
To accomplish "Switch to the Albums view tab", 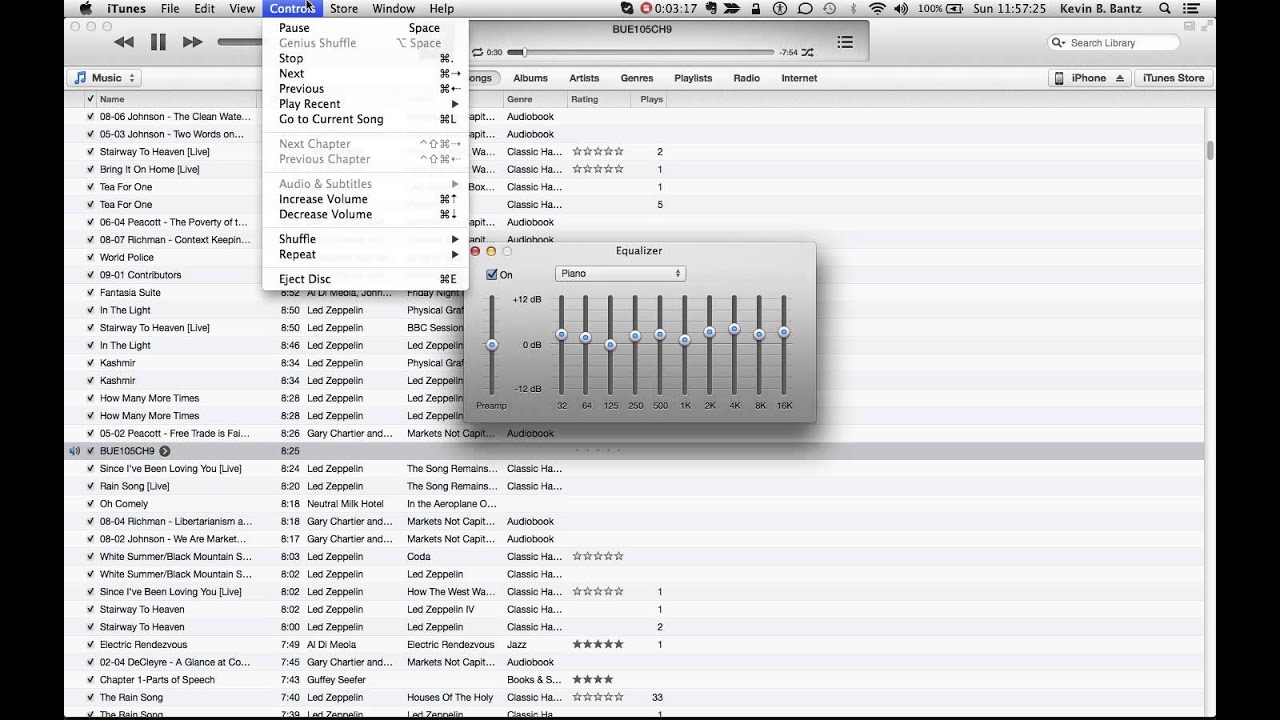I will point(530,78).
